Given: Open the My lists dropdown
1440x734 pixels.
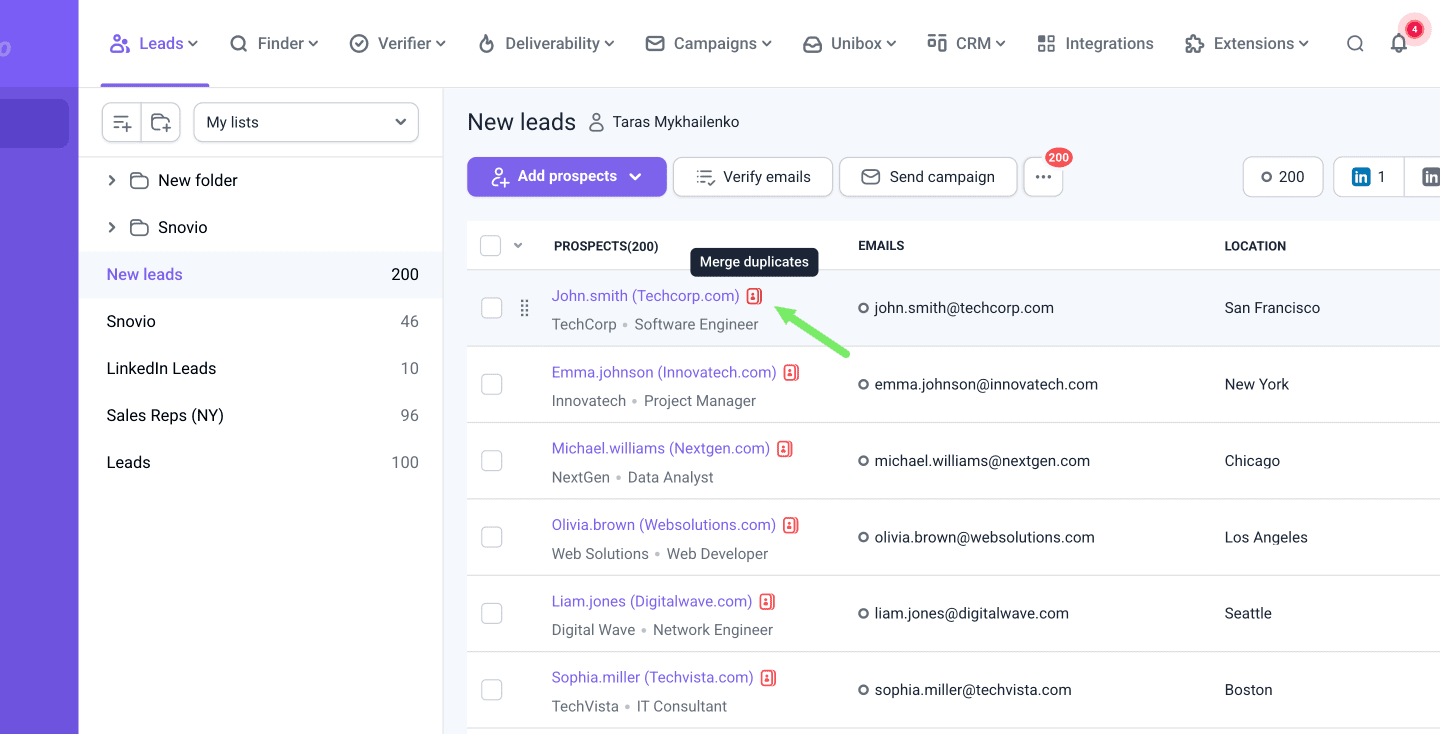Looking at the screenshot, I should 306,122.
